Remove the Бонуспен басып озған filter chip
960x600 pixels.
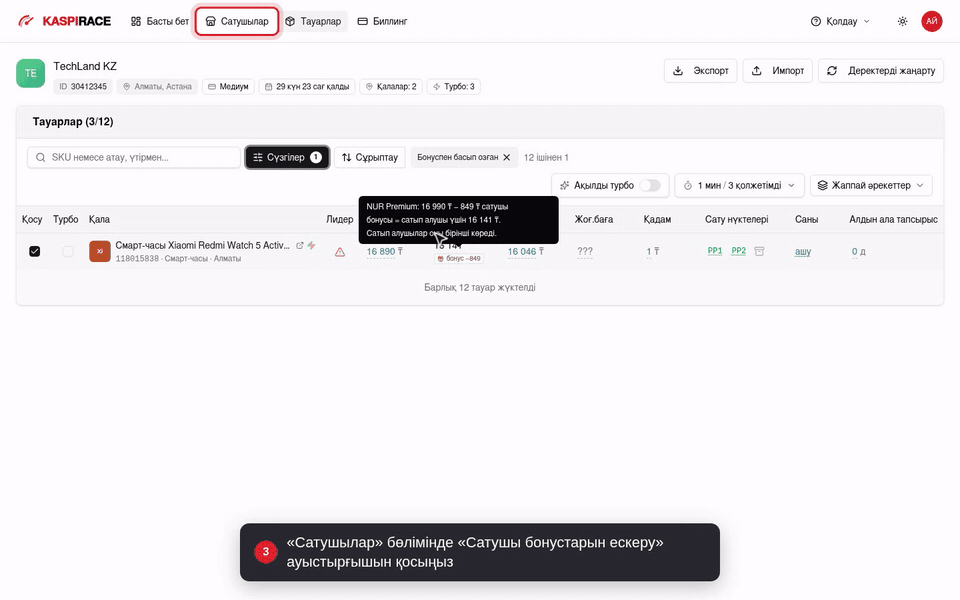point(506,157)
